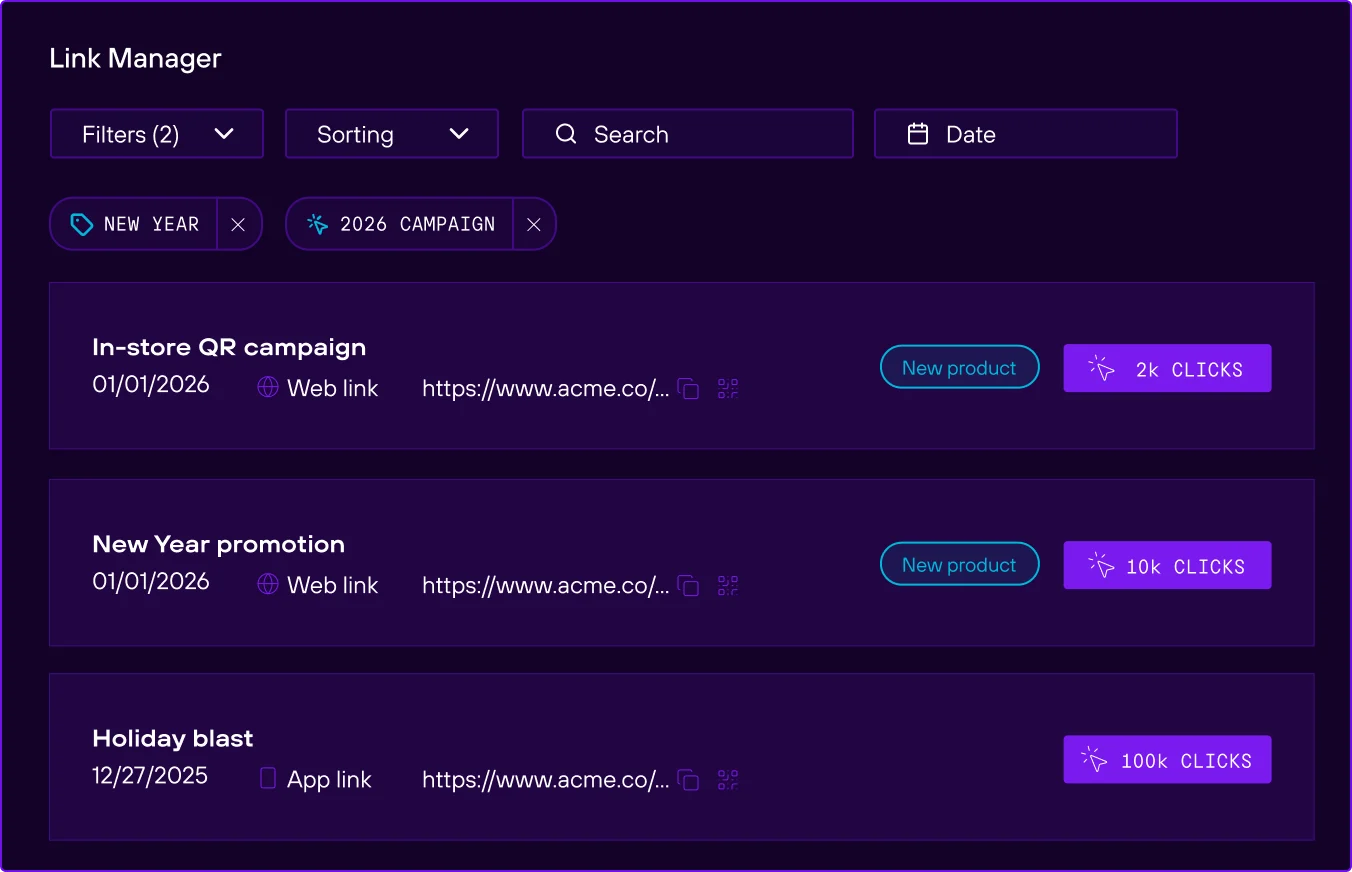Click the 100k CLICKS counter for Holiday blast

pyautogui.click(x=1166, y=759)
